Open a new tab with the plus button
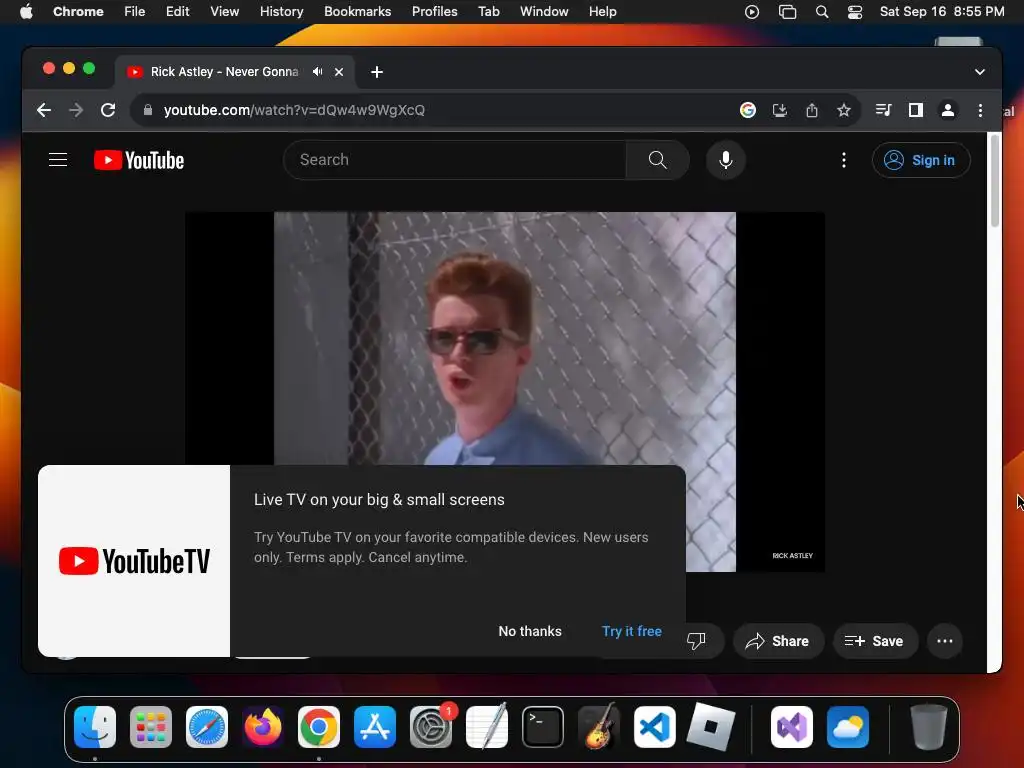Viewport: 1024px width, 768px height. coord(377,72)
